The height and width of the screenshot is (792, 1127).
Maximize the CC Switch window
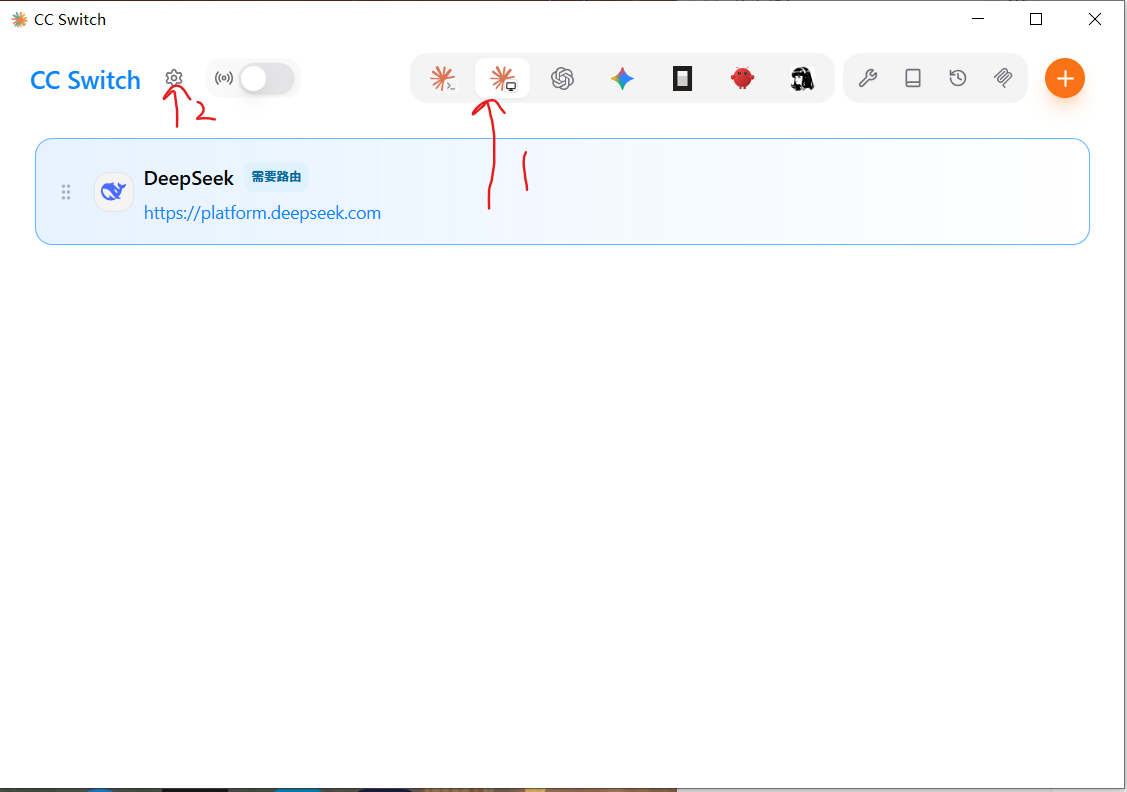[x=1036, y=19]
